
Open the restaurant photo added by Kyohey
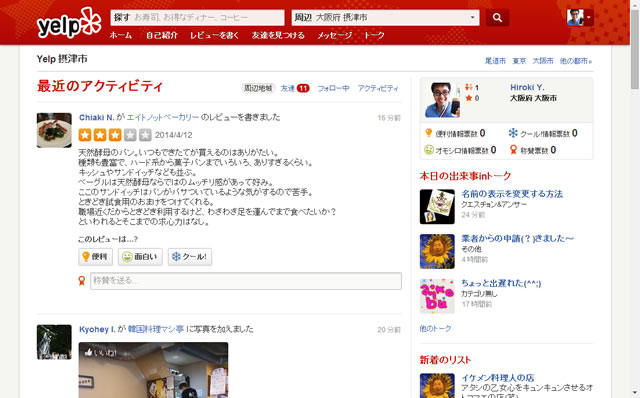(153, 370)
